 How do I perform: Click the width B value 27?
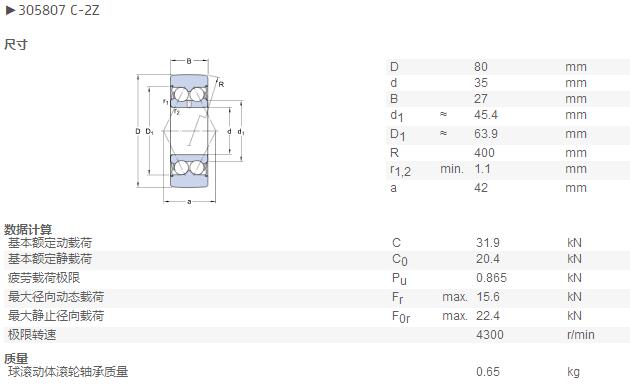click(481, 99)
